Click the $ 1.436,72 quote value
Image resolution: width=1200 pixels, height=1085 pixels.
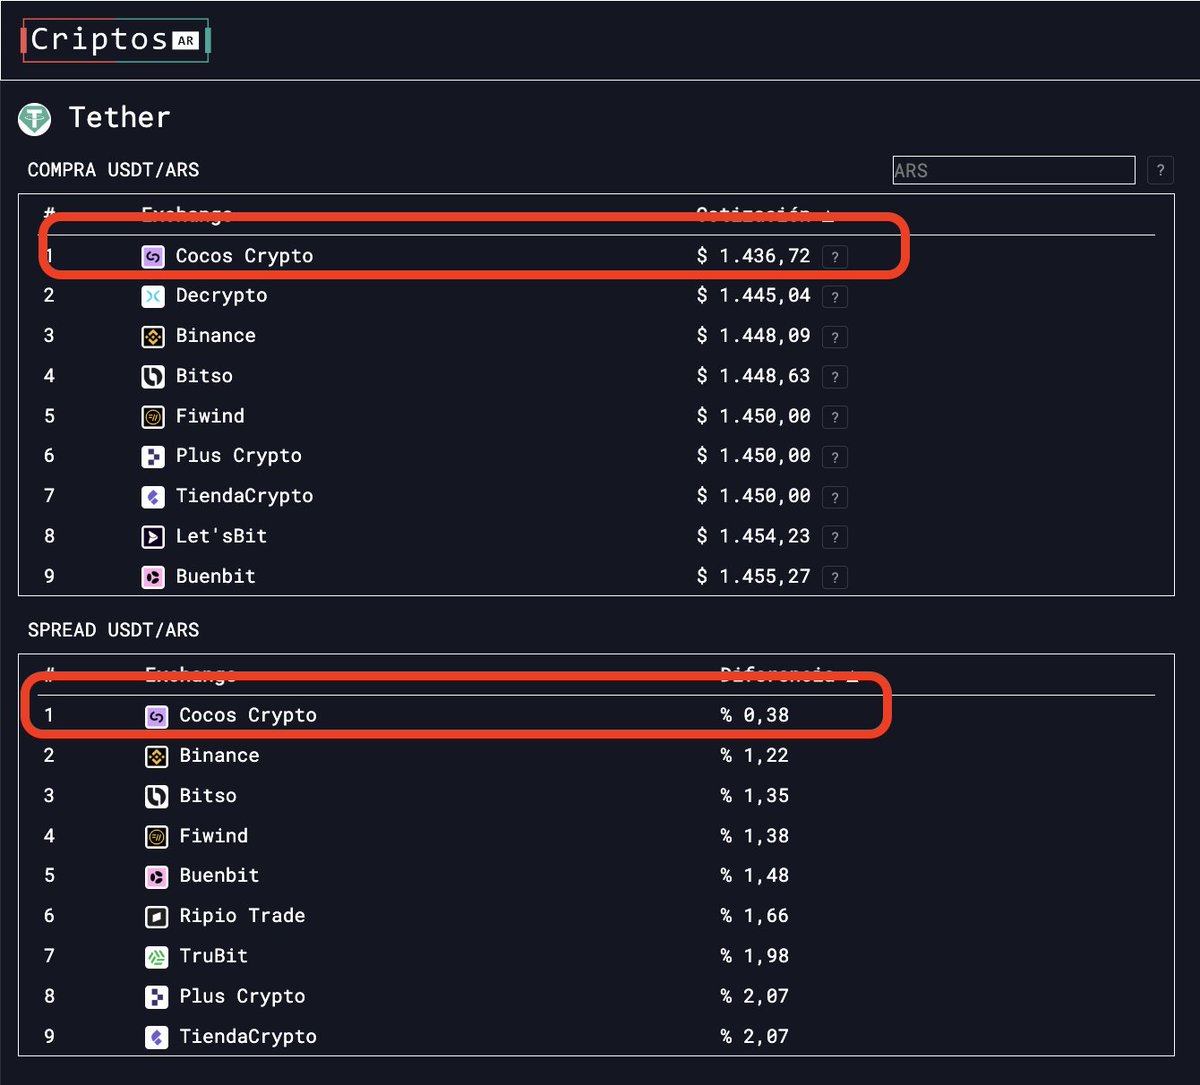click(x=754, y=256)
